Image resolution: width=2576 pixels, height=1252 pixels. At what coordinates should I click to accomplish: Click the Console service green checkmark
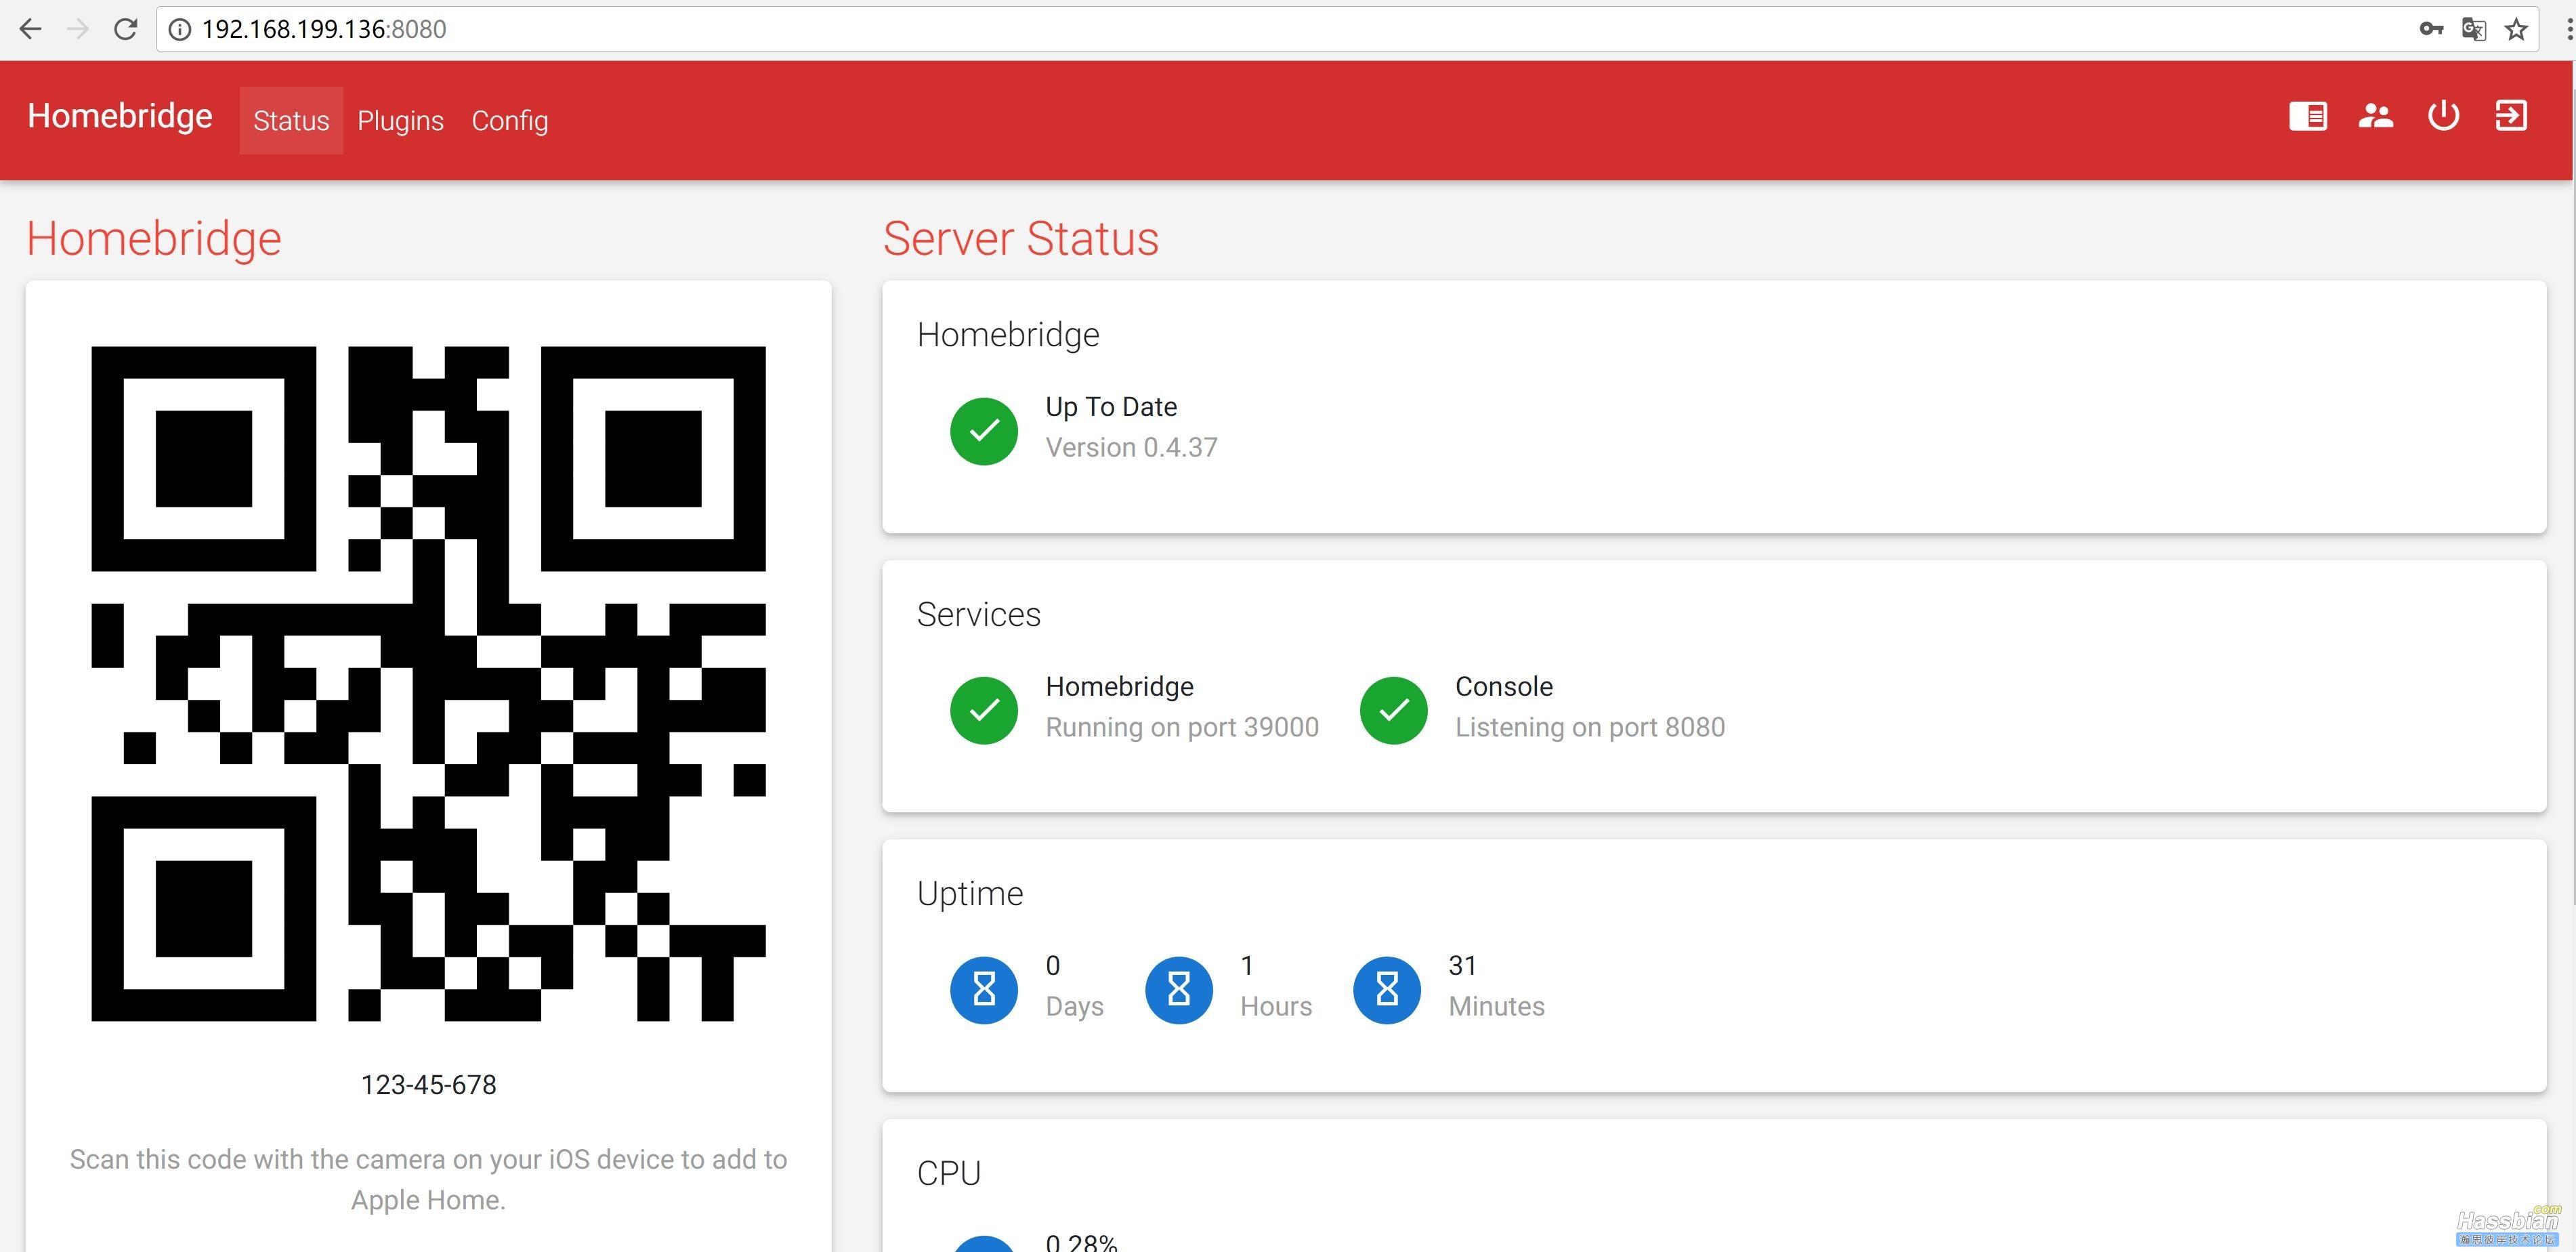click(1393, 710)
